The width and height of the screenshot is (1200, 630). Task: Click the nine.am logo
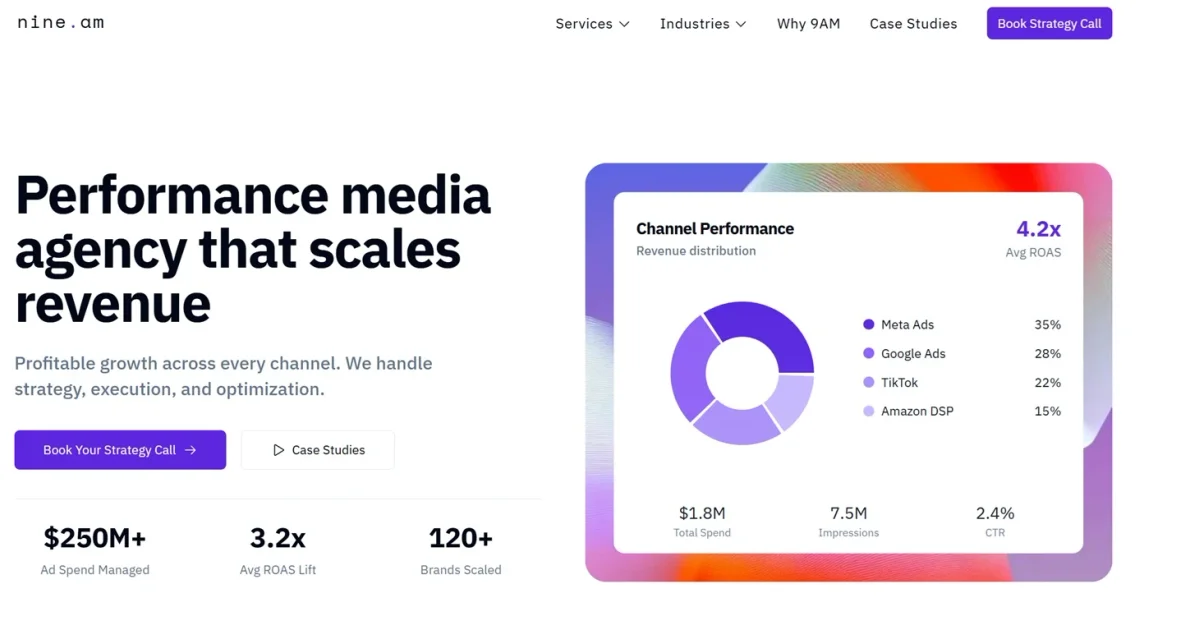click(x=59, y=21)
